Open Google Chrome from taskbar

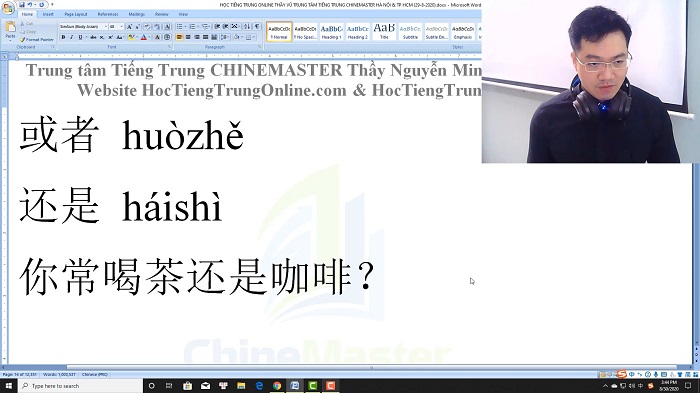(277, 386)
